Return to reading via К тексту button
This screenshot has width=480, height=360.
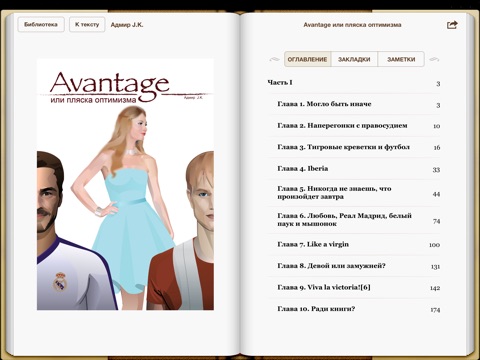[x=87, y=25]
